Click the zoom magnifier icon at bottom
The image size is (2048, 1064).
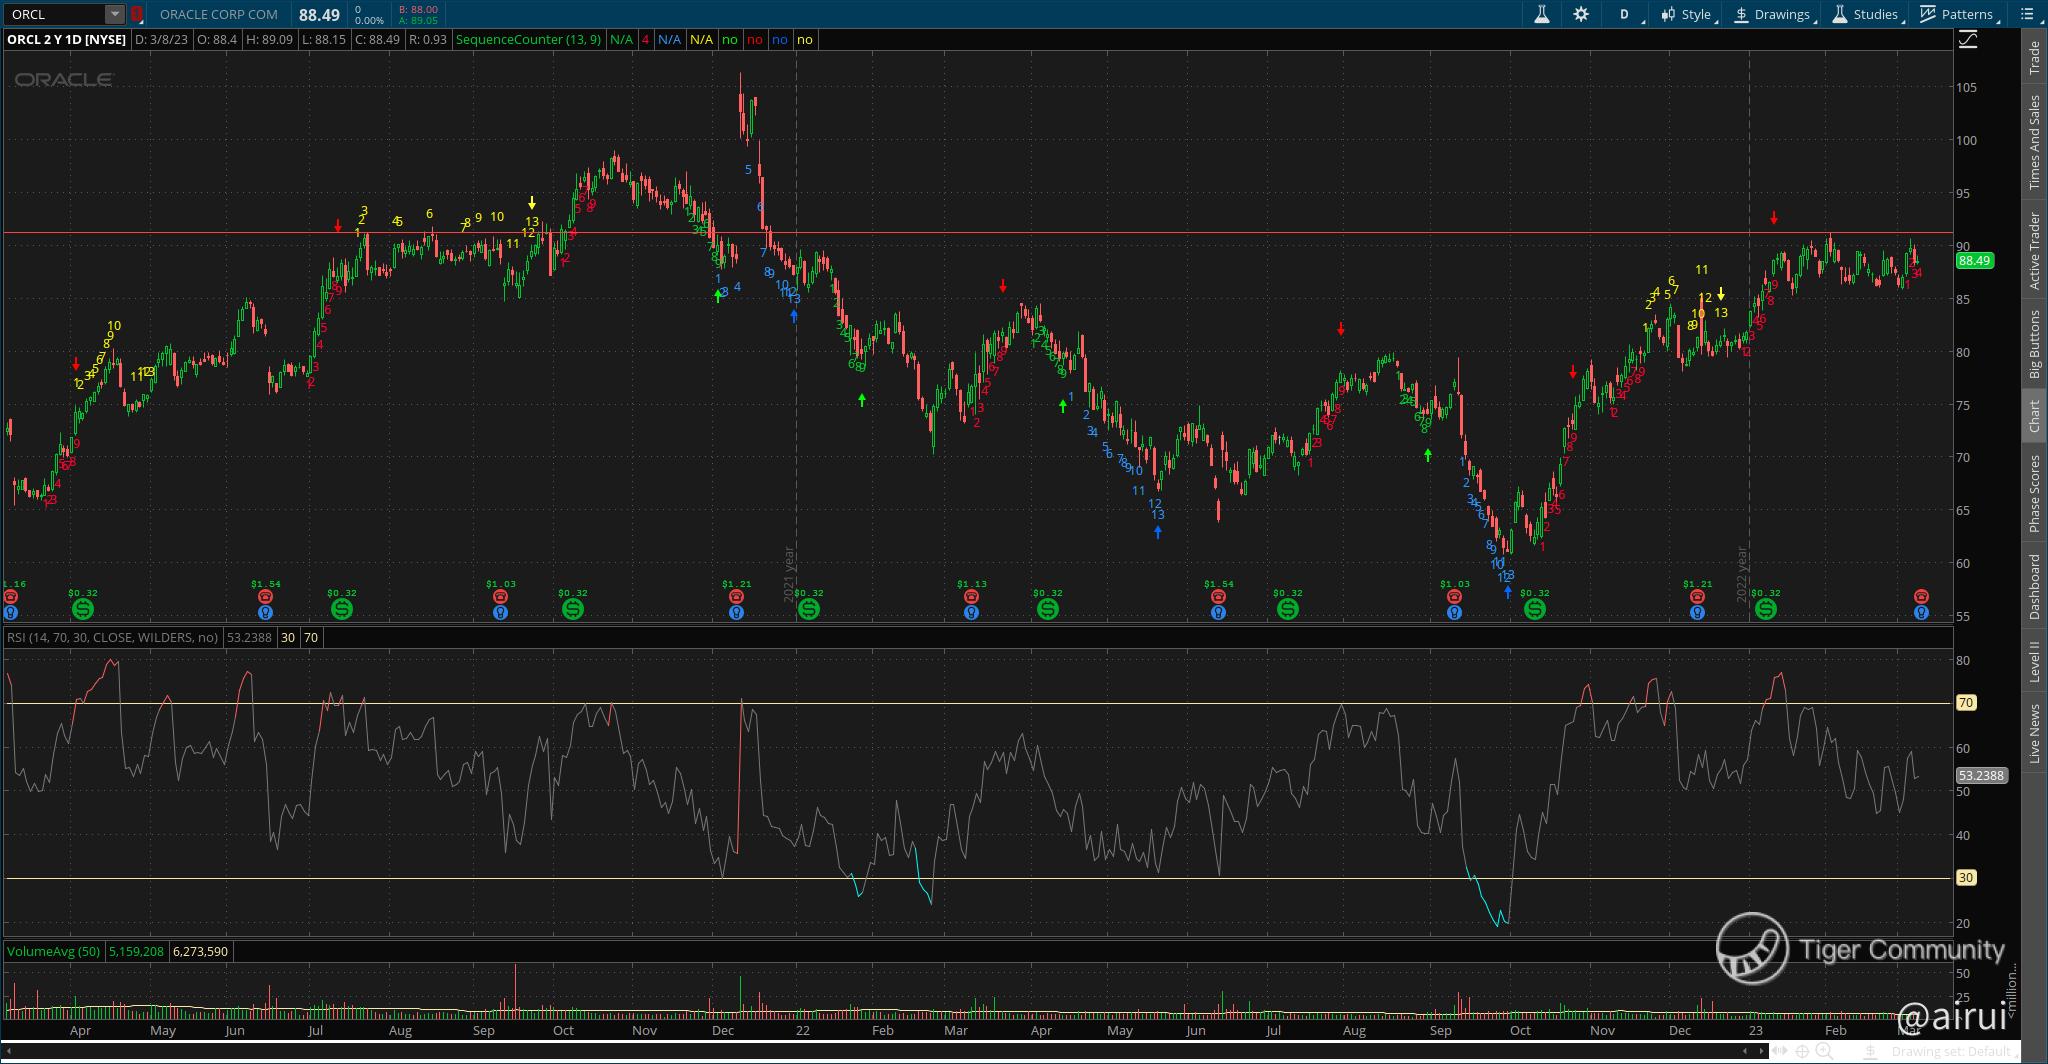point(1824,1051)
